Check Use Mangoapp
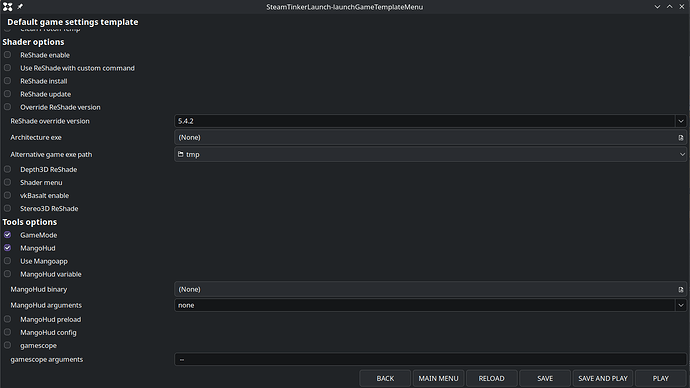 click(7, 261)
